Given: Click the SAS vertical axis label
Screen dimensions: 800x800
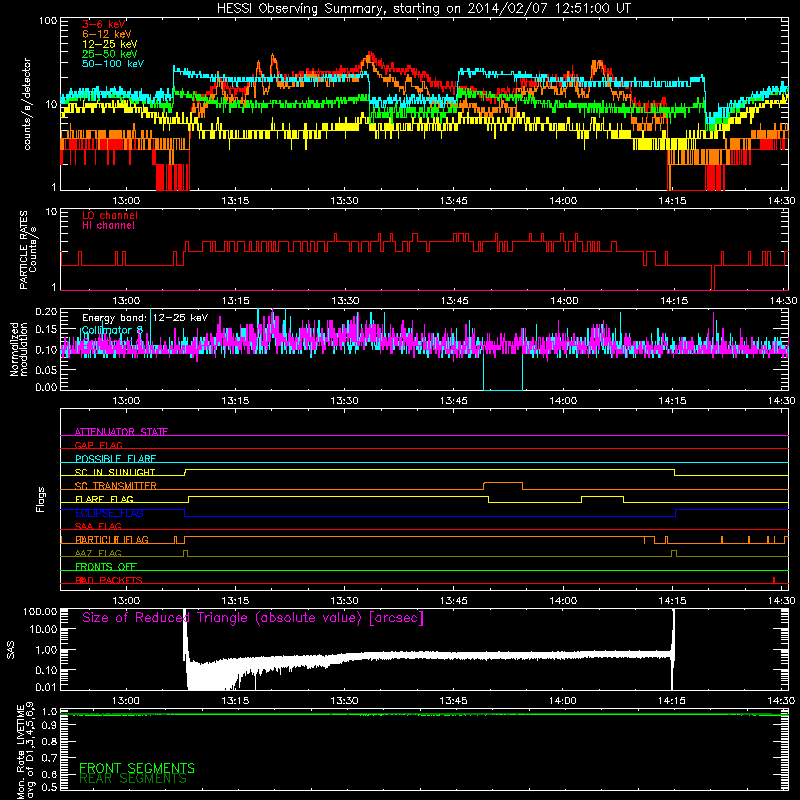Looking at the screenshot, I should (11, 649).
